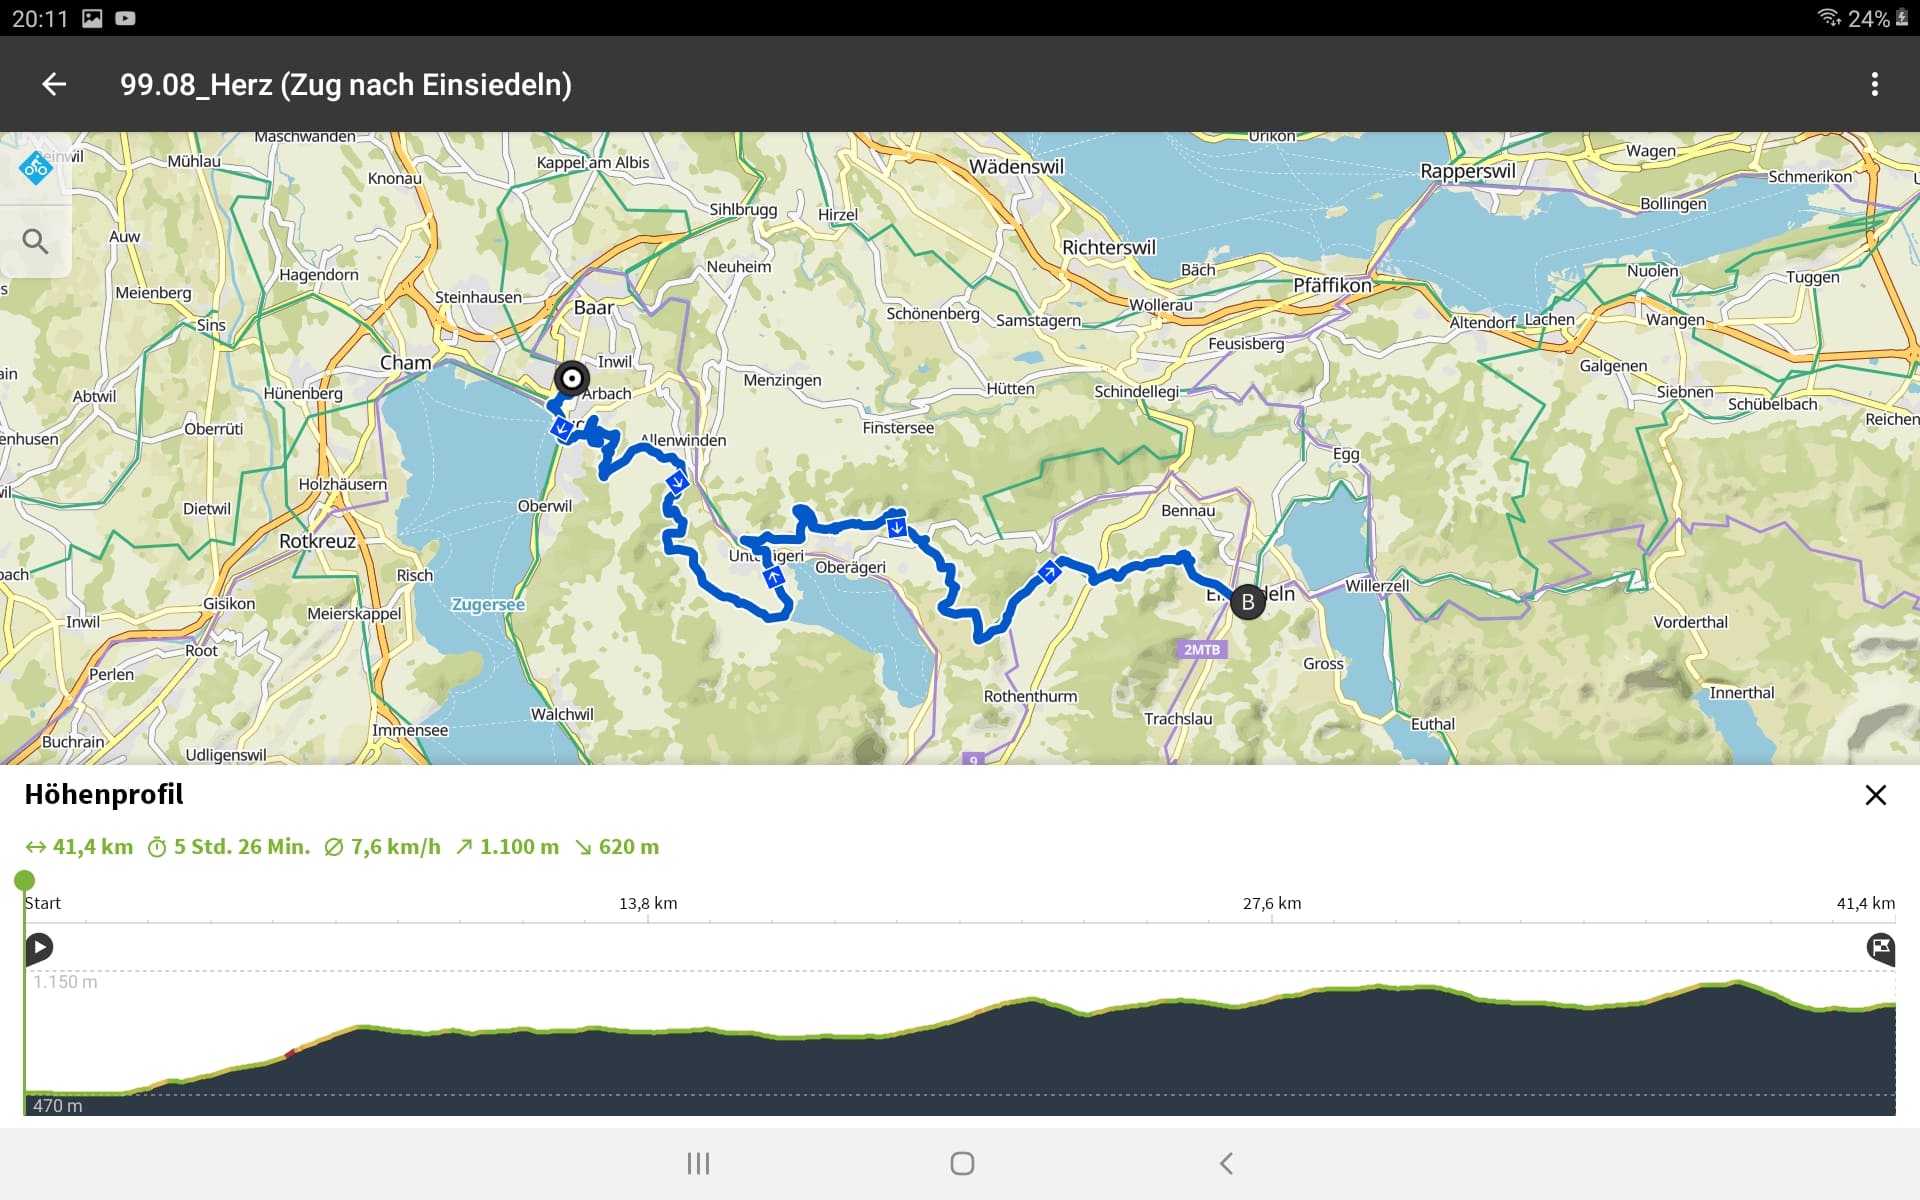Tap the finish flag on elevation profile

coord(1880,947)
